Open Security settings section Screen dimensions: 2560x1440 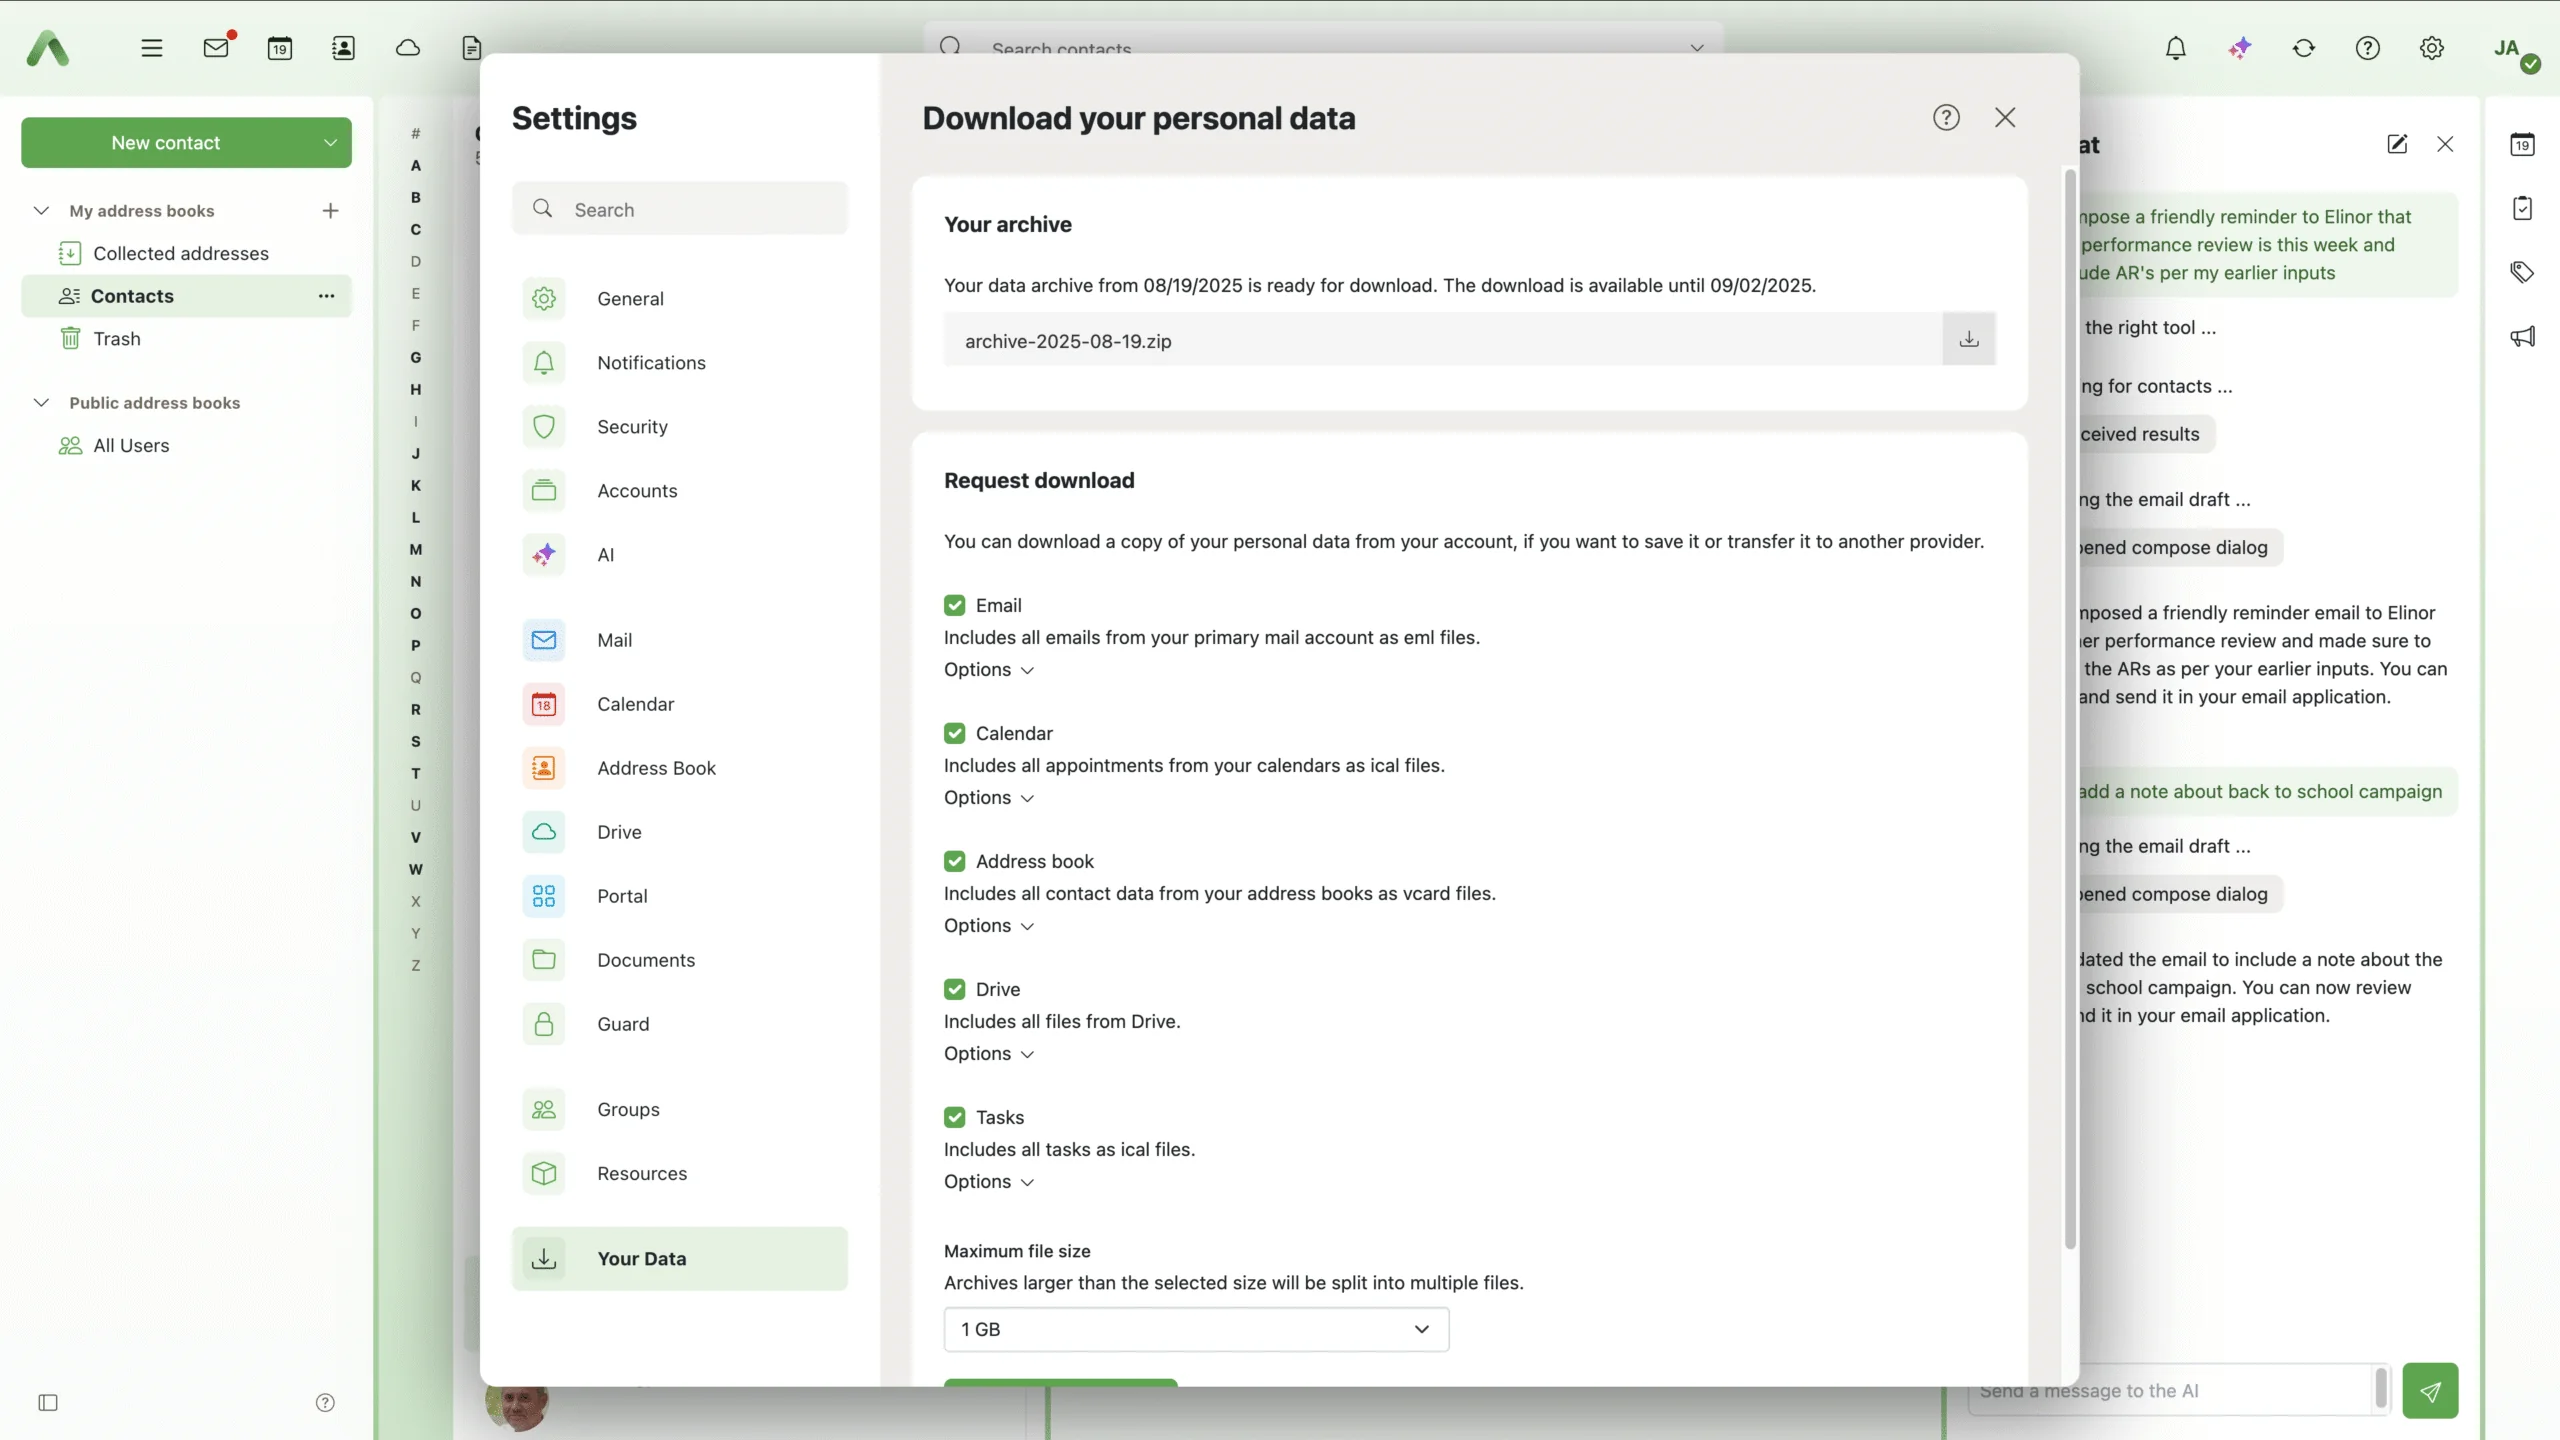632,427
